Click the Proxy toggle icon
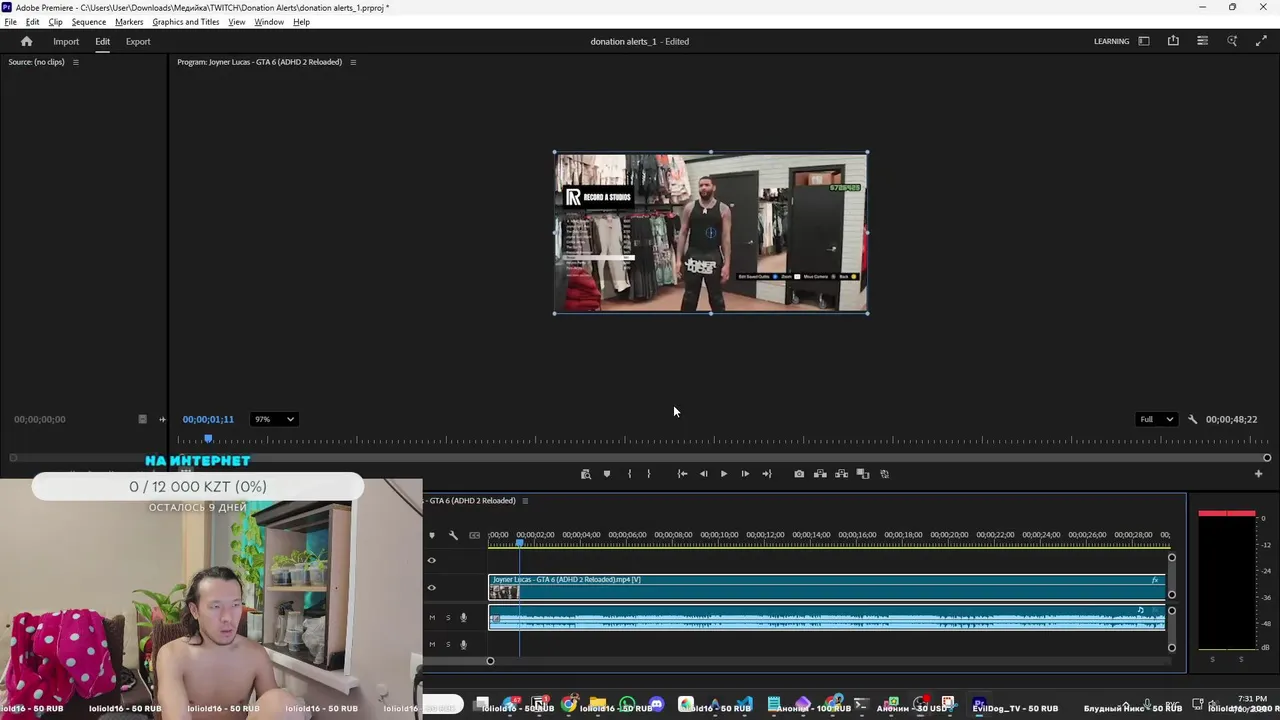The image size is (1280, 720). coord(884,474)
